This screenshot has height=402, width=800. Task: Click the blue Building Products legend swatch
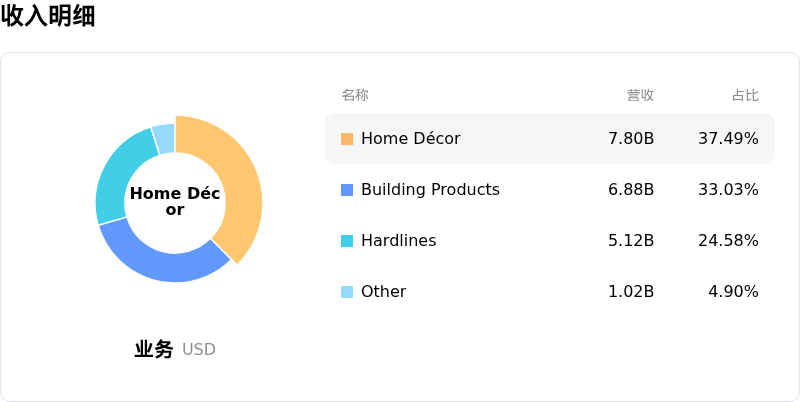(347, 190)
